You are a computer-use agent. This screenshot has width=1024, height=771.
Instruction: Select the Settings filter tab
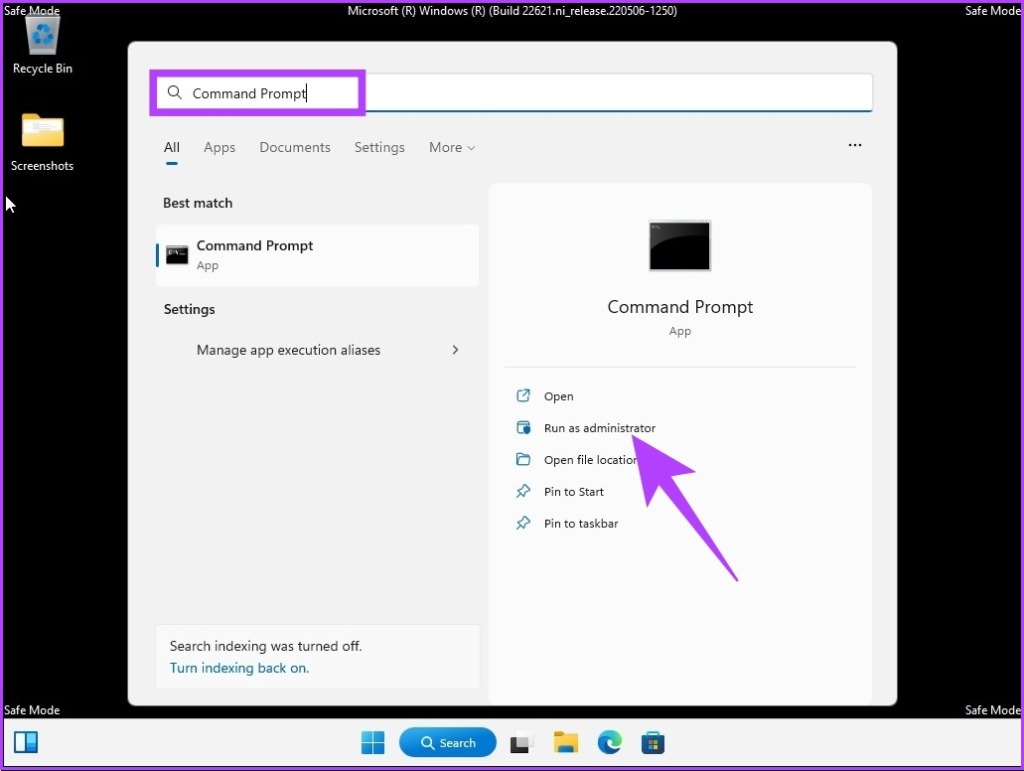[379, 148]
